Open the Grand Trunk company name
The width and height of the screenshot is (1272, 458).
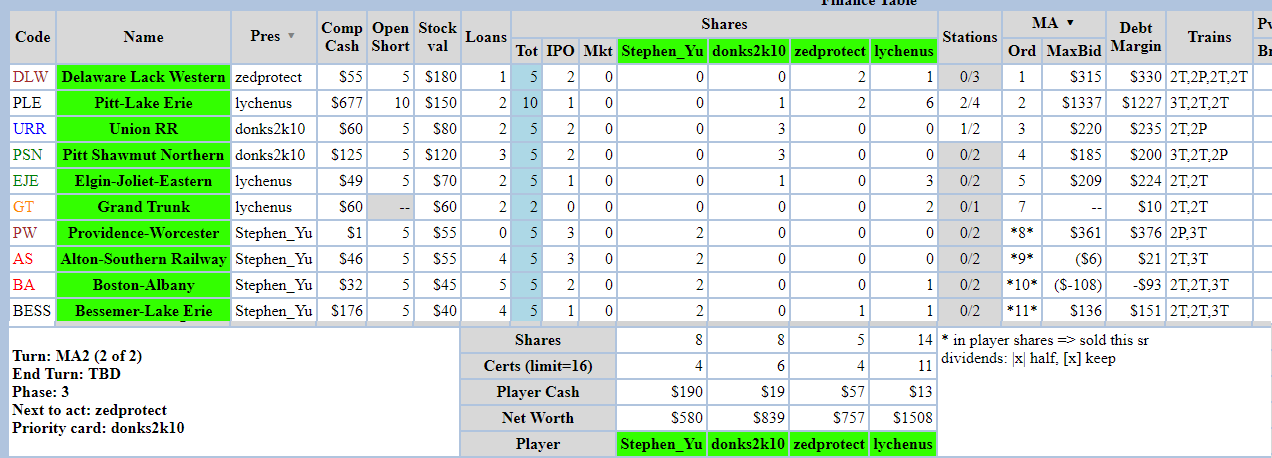[143, 207]
